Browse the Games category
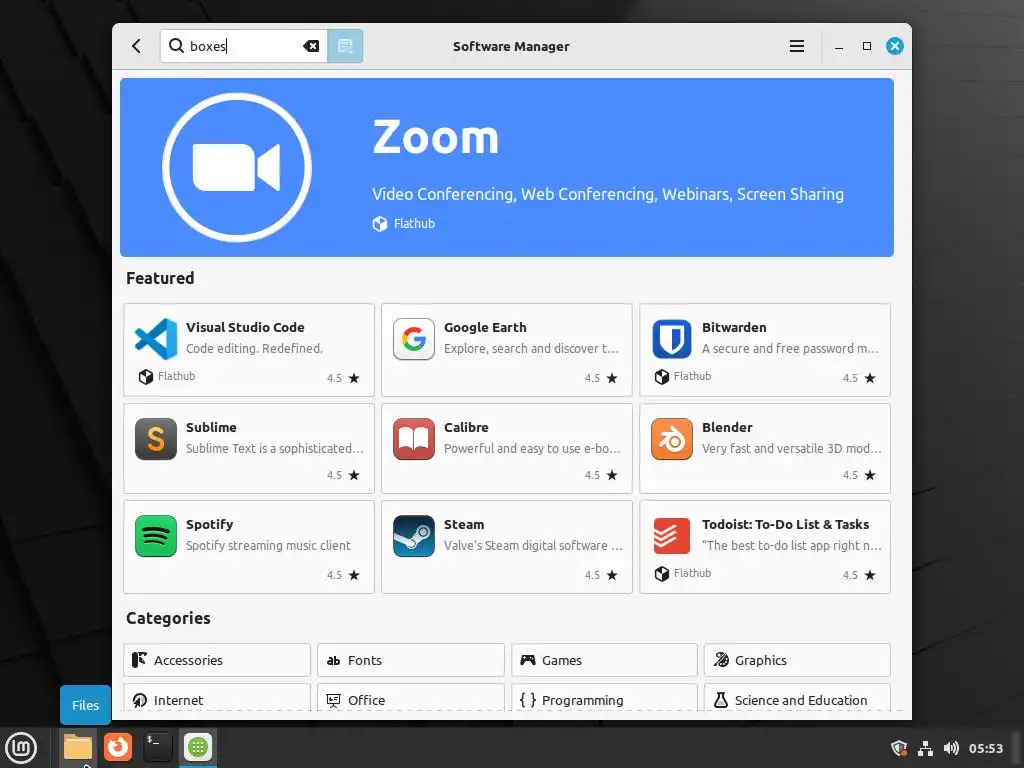This screenshot has width=1024, height=768. pos(605,660)
